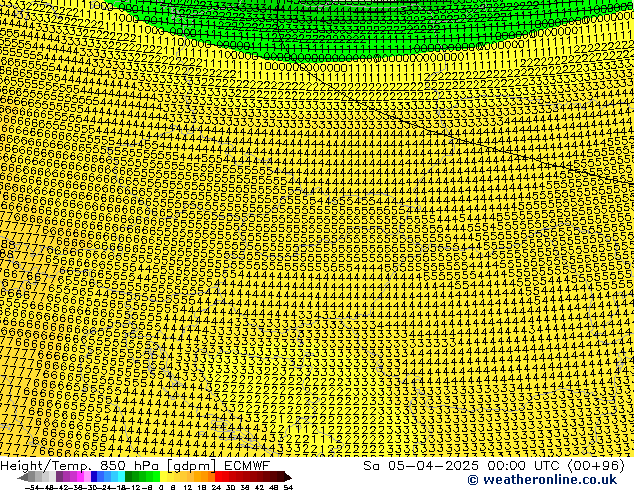
Task: Click the bright green swatch in the legend
Action: [156, 477]
